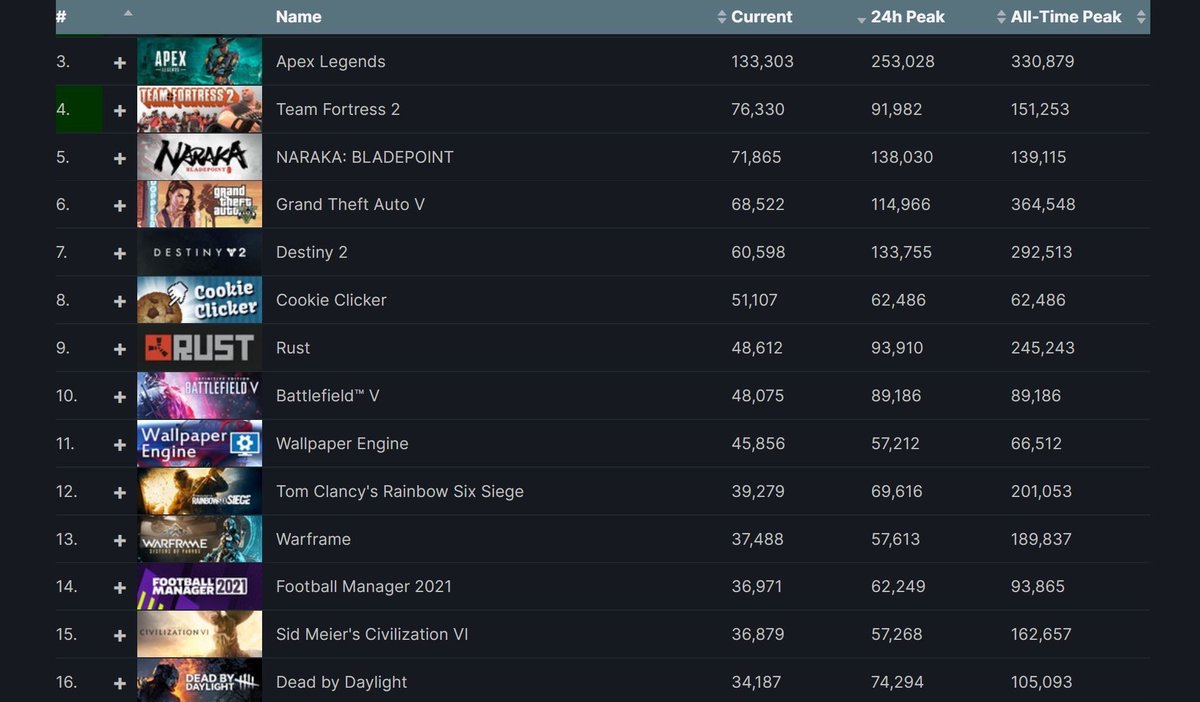Open the Wallpaper Engine name link
This screenshot has height=702, width=1200.
pos(342,444)
